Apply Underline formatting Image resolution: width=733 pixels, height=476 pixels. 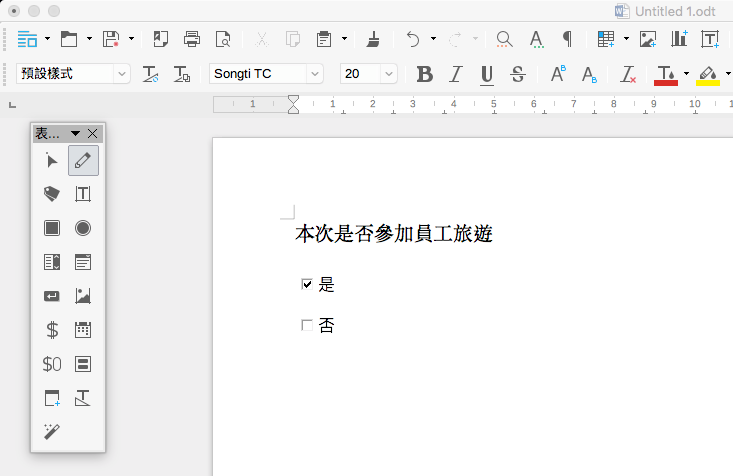click(487, 74)
